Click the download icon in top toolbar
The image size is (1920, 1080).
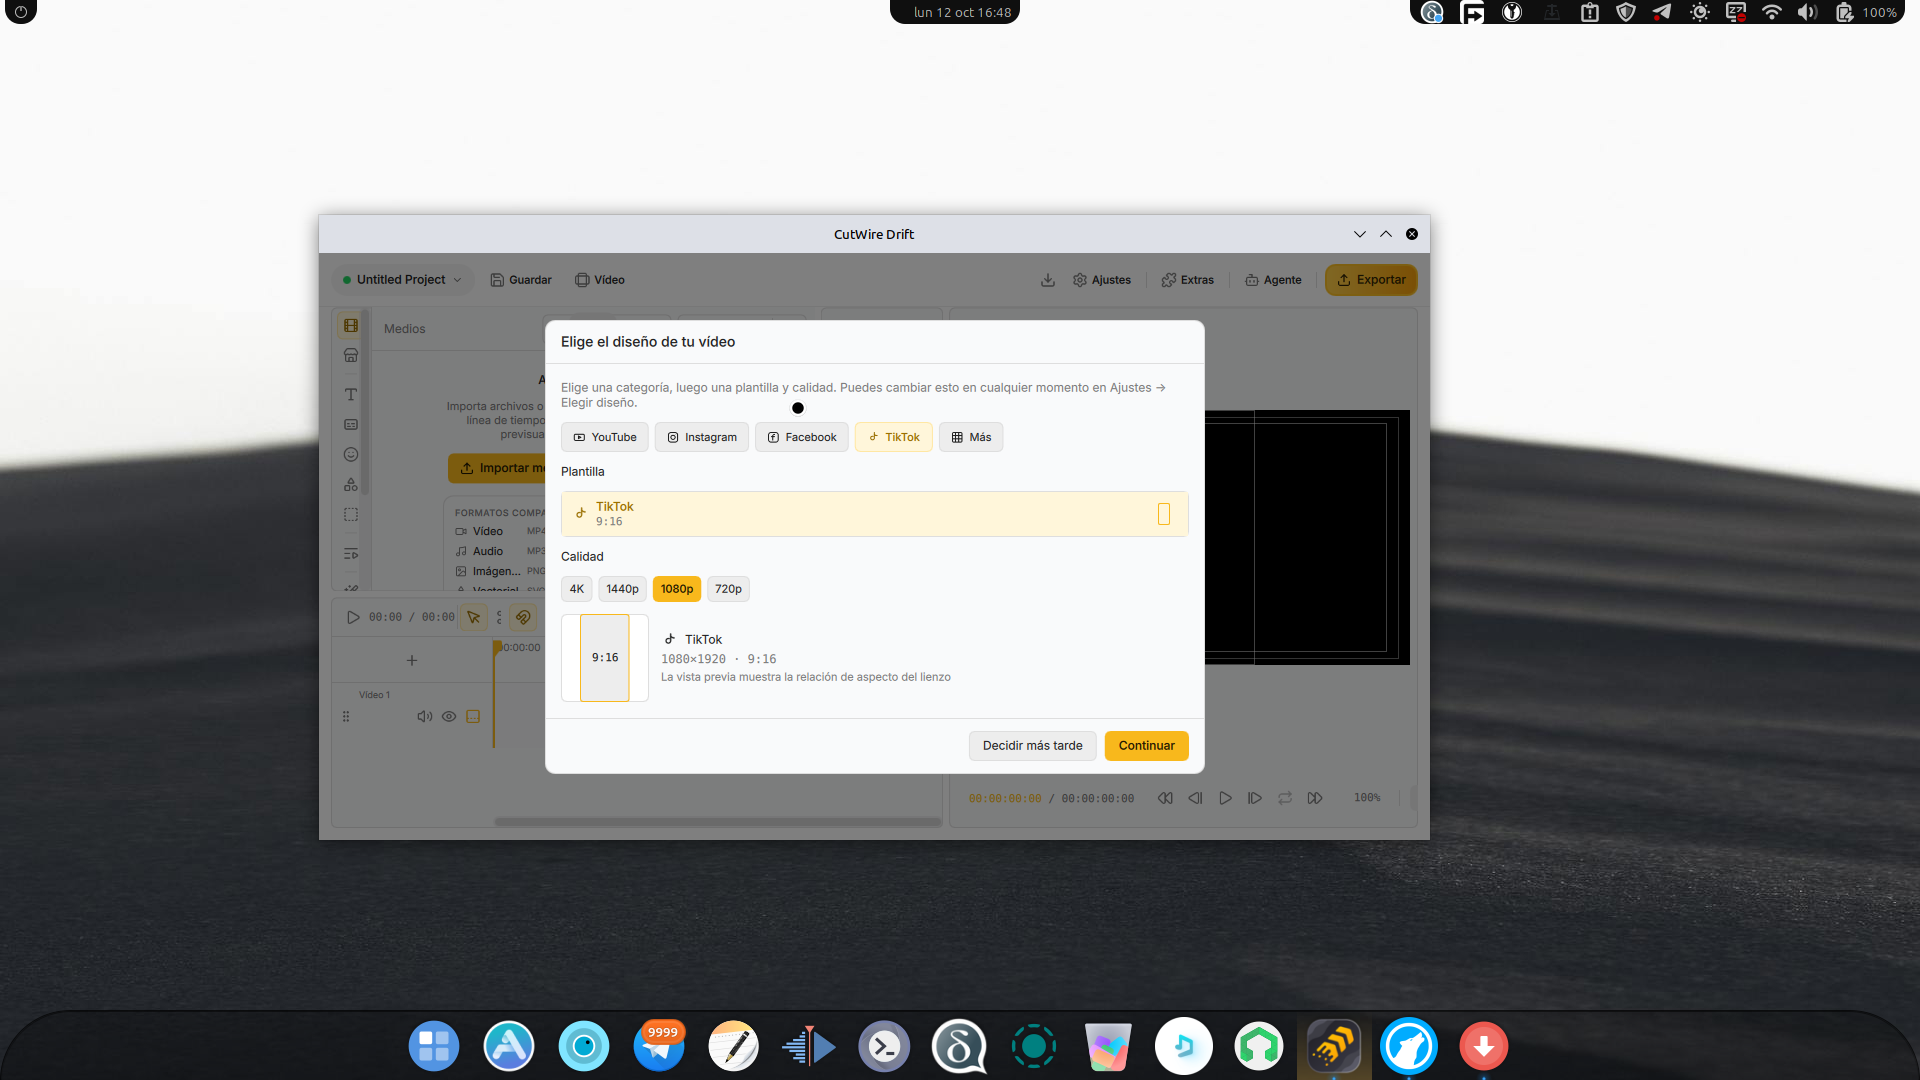tap(1048, 280)
